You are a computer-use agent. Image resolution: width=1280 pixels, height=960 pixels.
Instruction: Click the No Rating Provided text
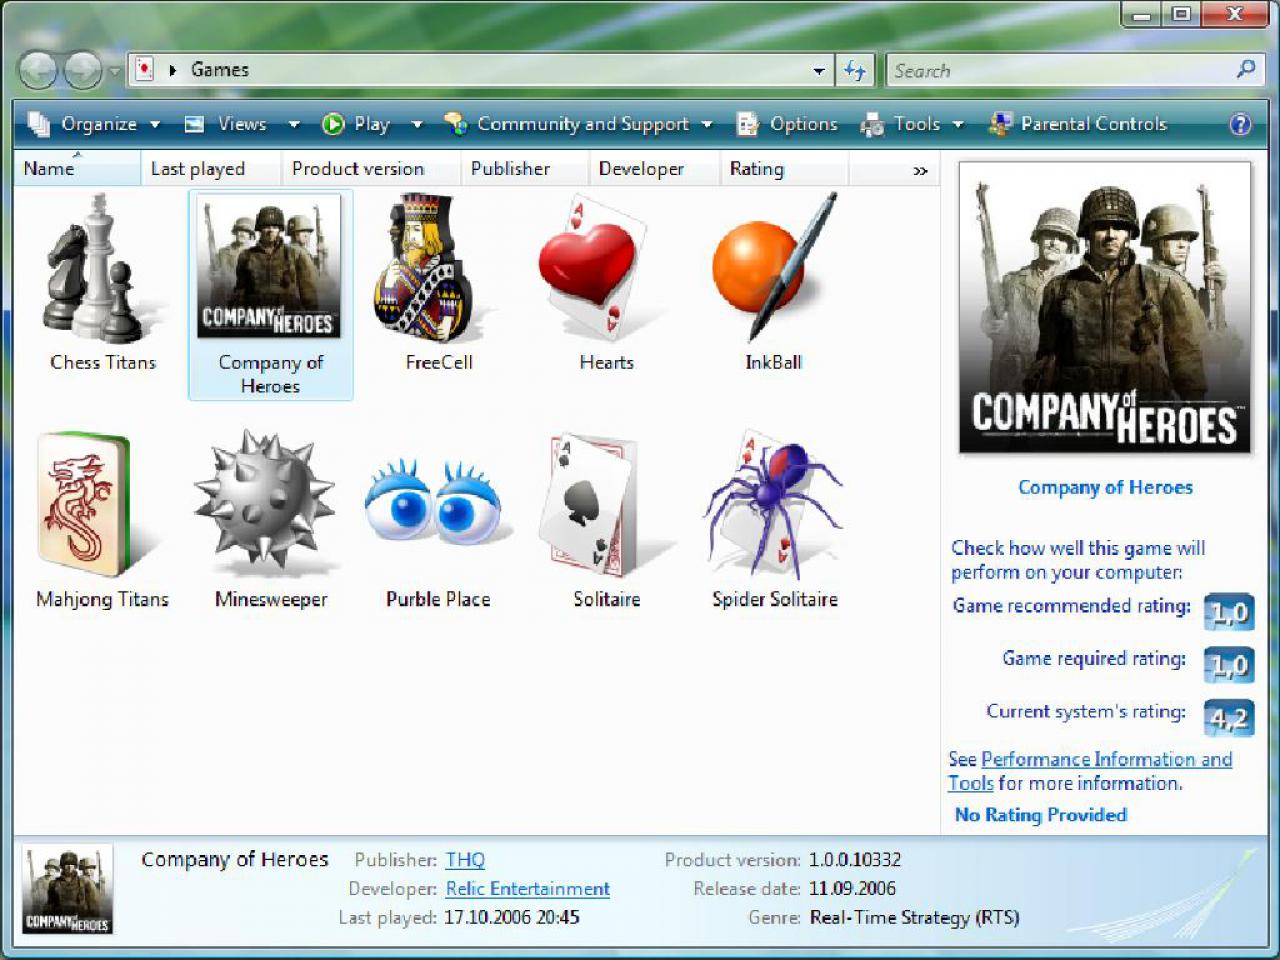(1041, 815)
